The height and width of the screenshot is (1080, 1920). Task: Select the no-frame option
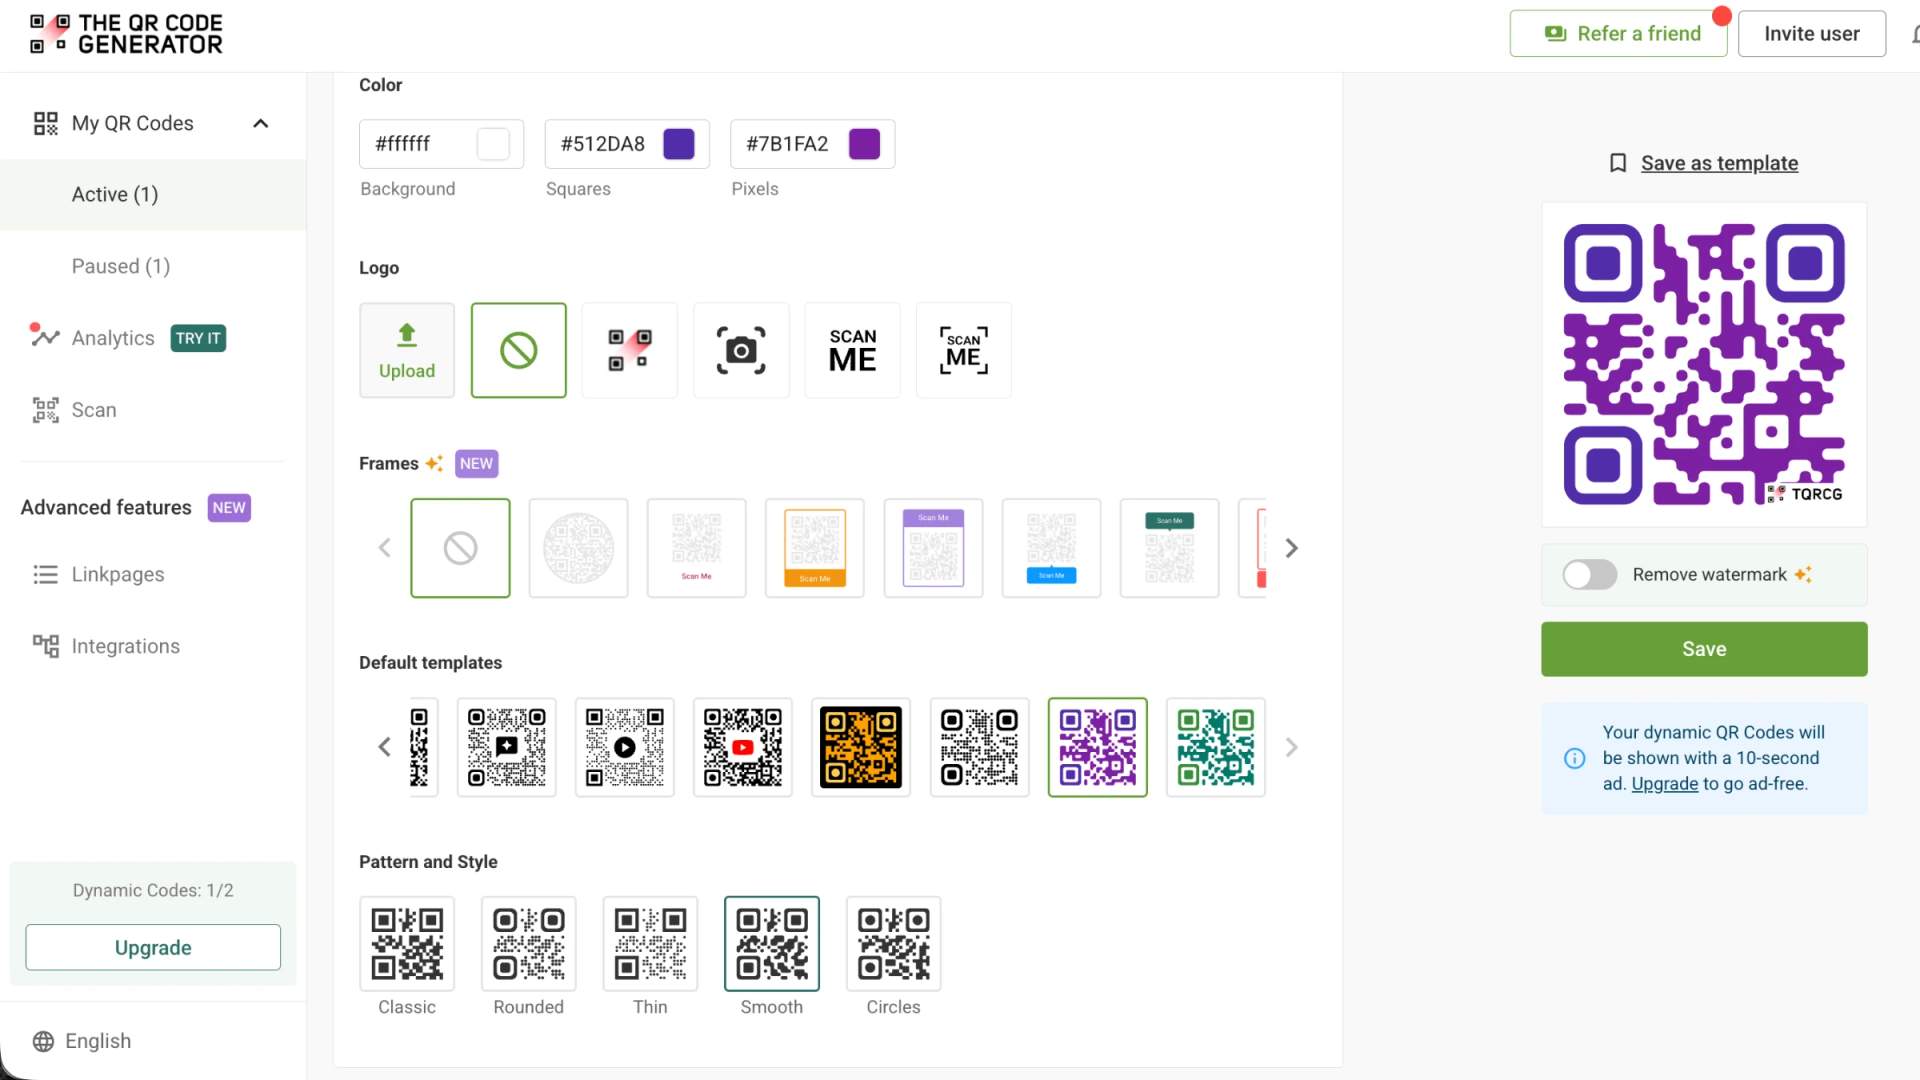coord(460,548)
